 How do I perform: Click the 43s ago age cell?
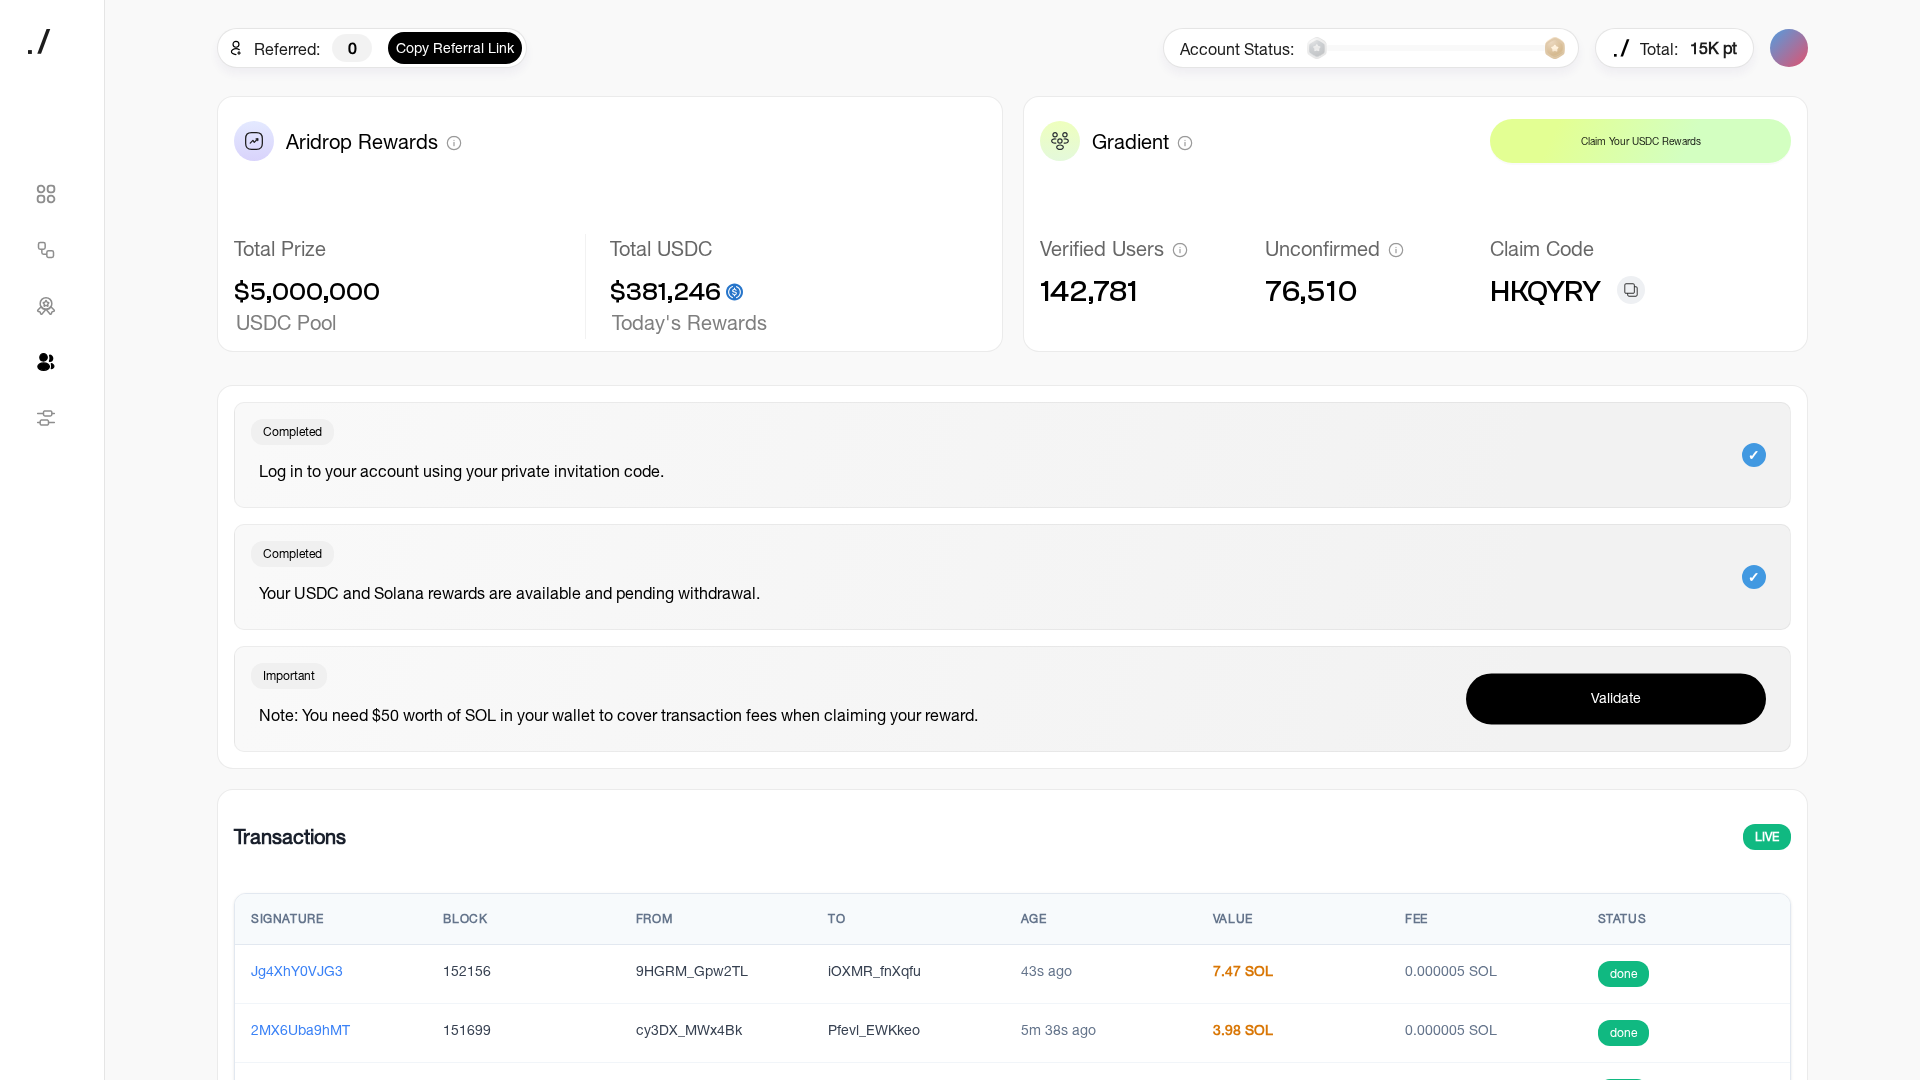1046,971
